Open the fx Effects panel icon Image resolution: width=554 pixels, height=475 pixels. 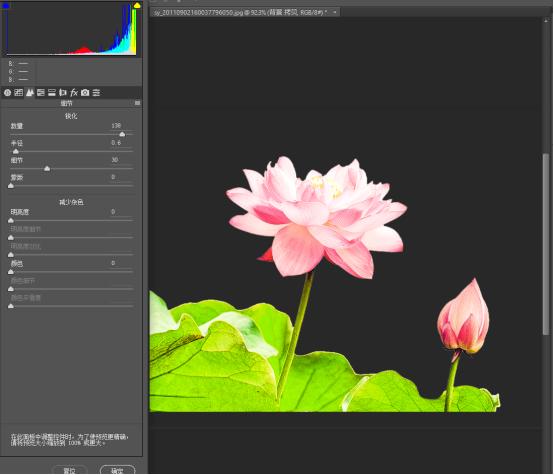74,93
